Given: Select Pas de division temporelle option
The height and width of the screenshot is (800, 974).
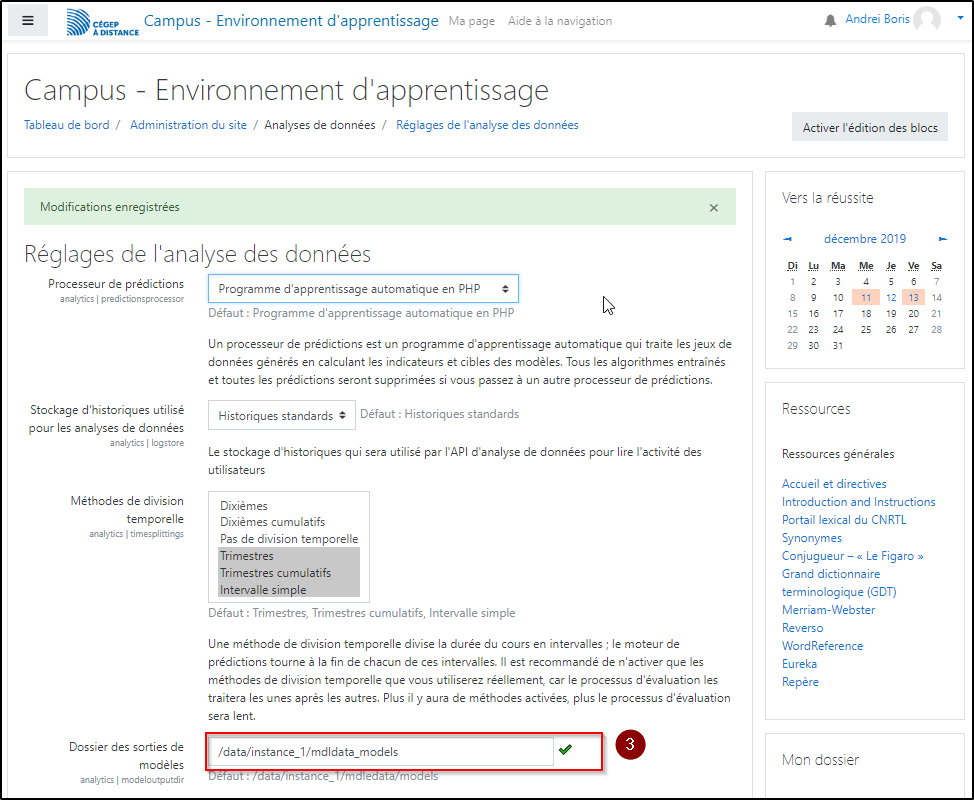Looking at the screenshot, I should 288,539.
